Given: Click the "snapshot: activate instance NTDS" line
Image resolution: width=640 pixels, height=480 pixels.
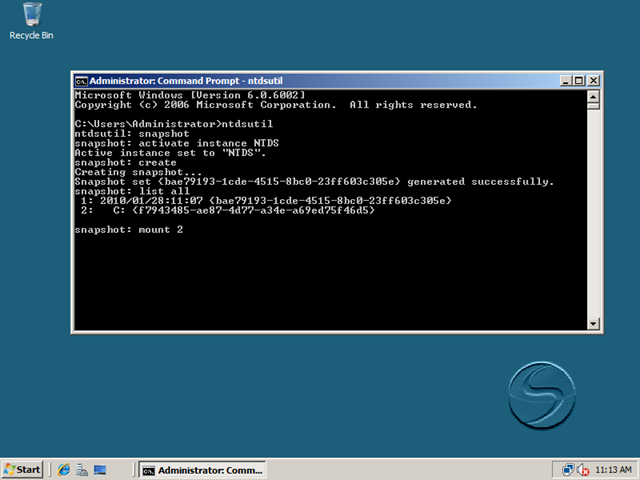Looking at the screenshot, I should click(x=177, y=143).
